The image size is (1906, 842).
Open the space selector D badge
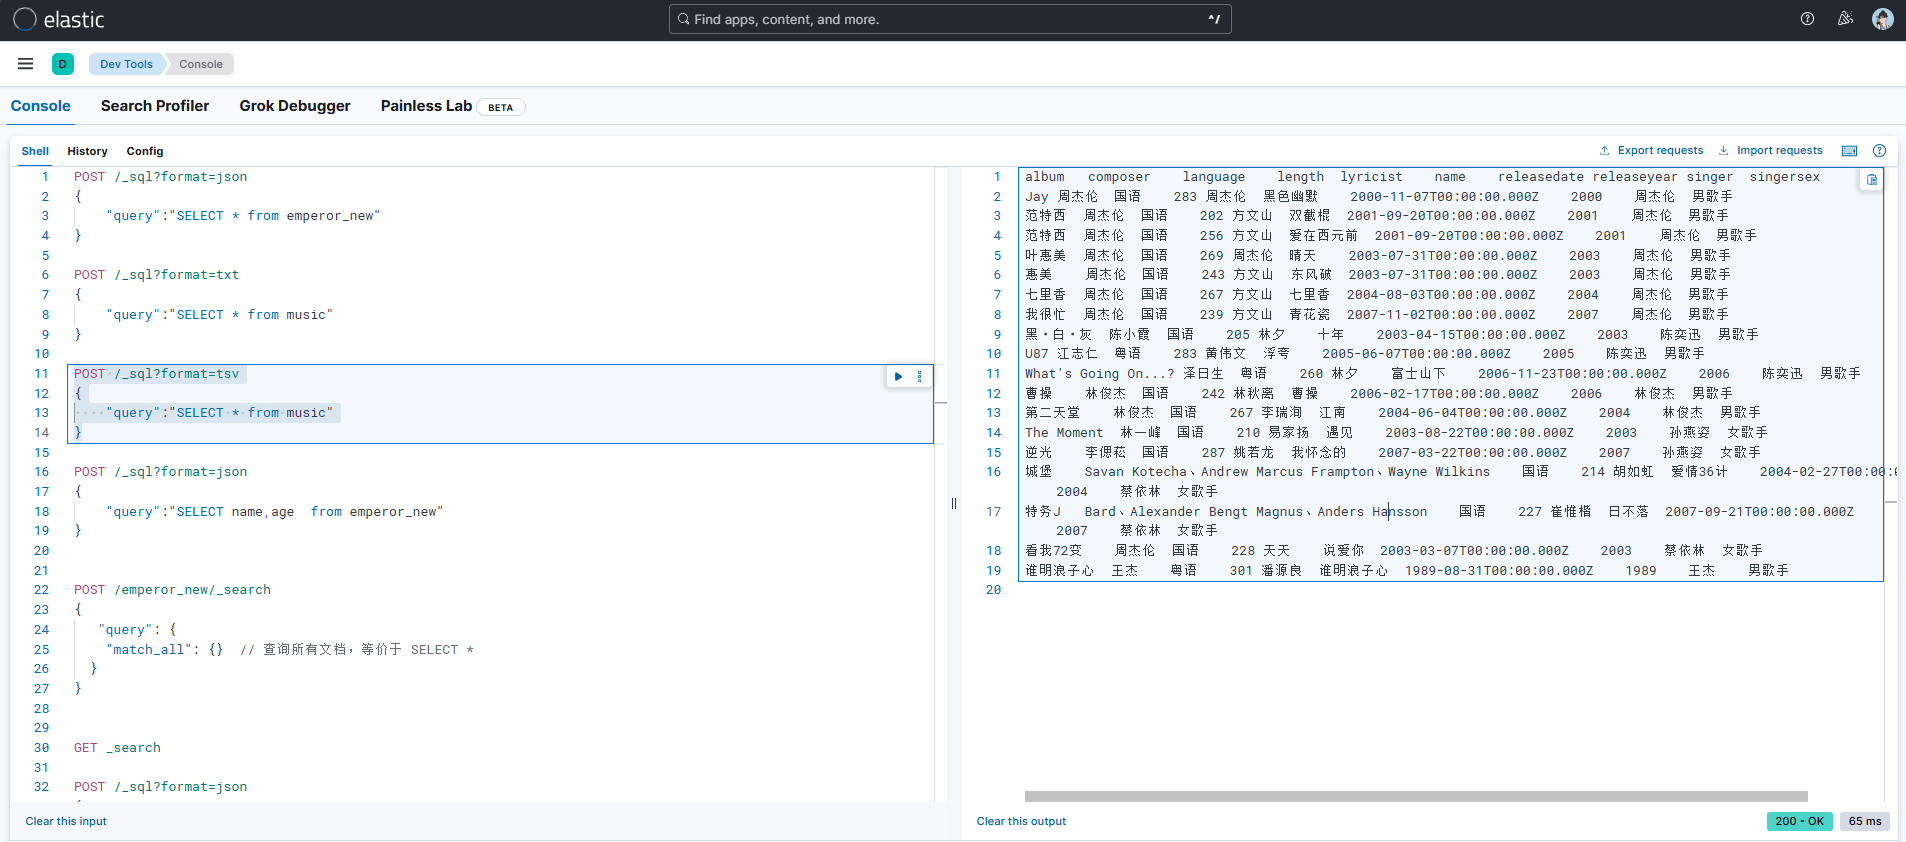[x=63, y=64]
